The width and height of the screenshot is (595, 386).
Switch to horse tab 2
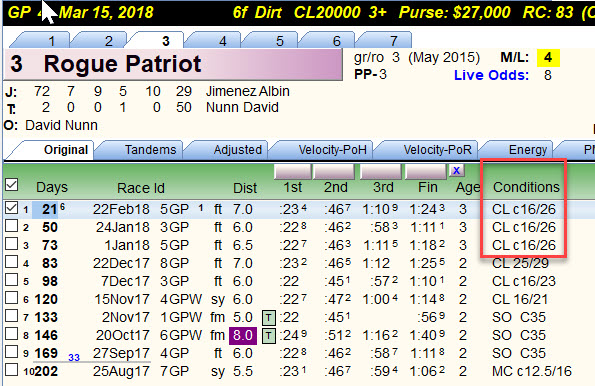(x=99, y=40)
